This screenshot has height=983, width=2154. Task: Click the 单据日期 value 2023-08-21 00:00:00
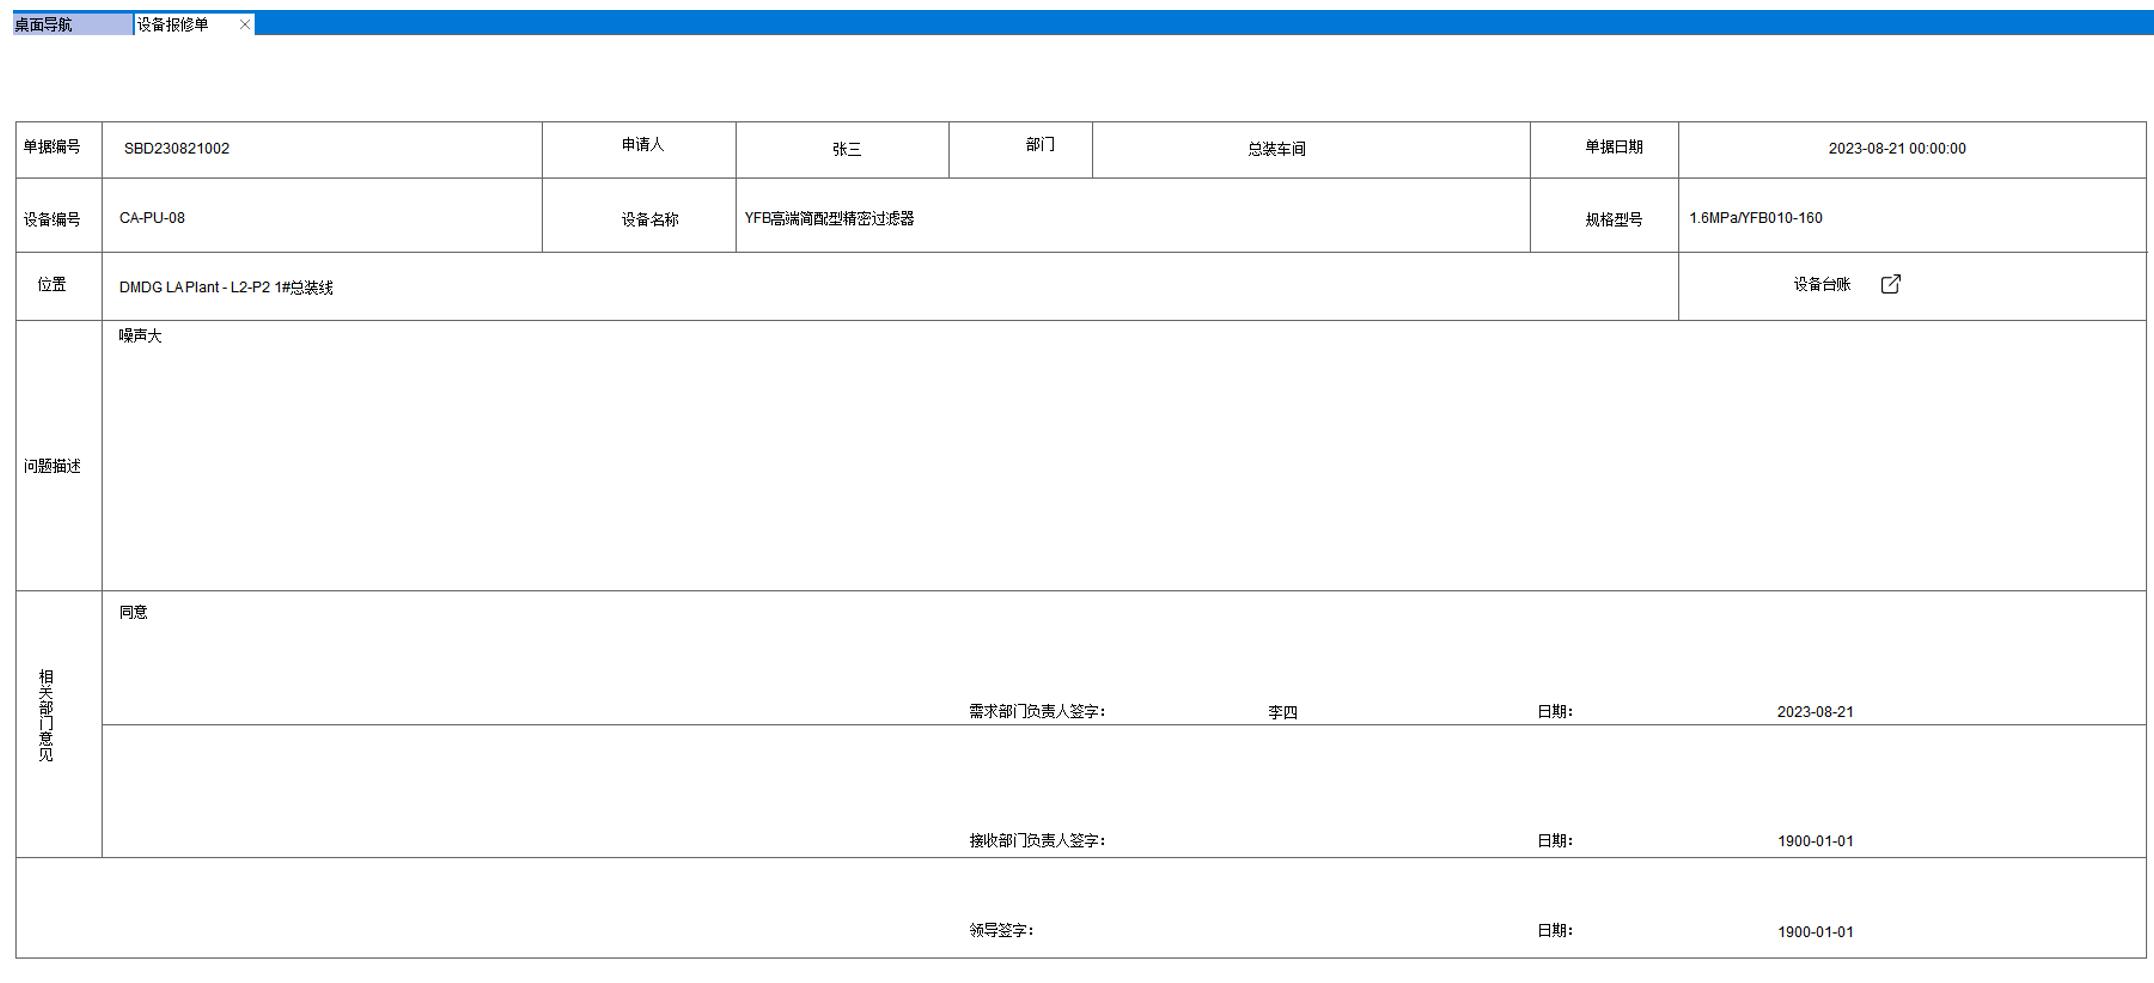1896,149
